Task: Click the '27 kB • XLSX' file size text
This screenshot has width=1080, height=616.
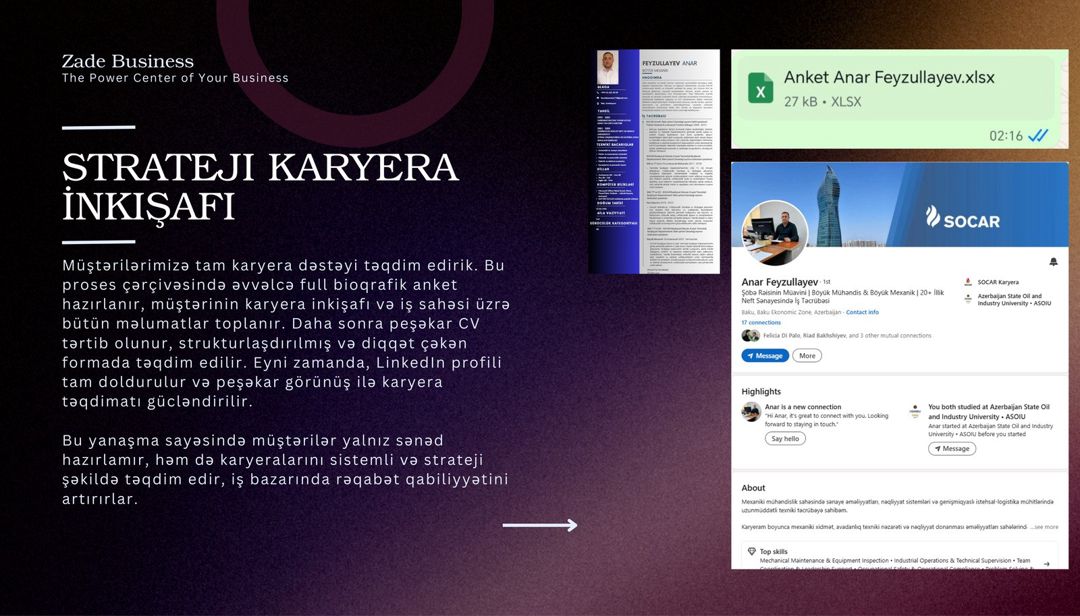Action: click(822, 102)
